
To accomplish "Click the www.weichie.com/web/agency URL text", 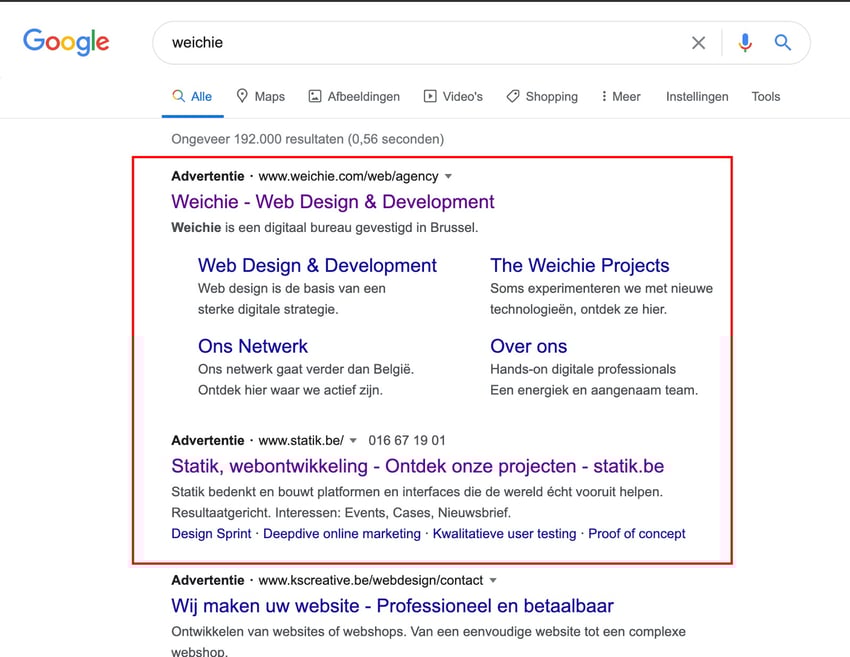I will (x=348, y=176).
